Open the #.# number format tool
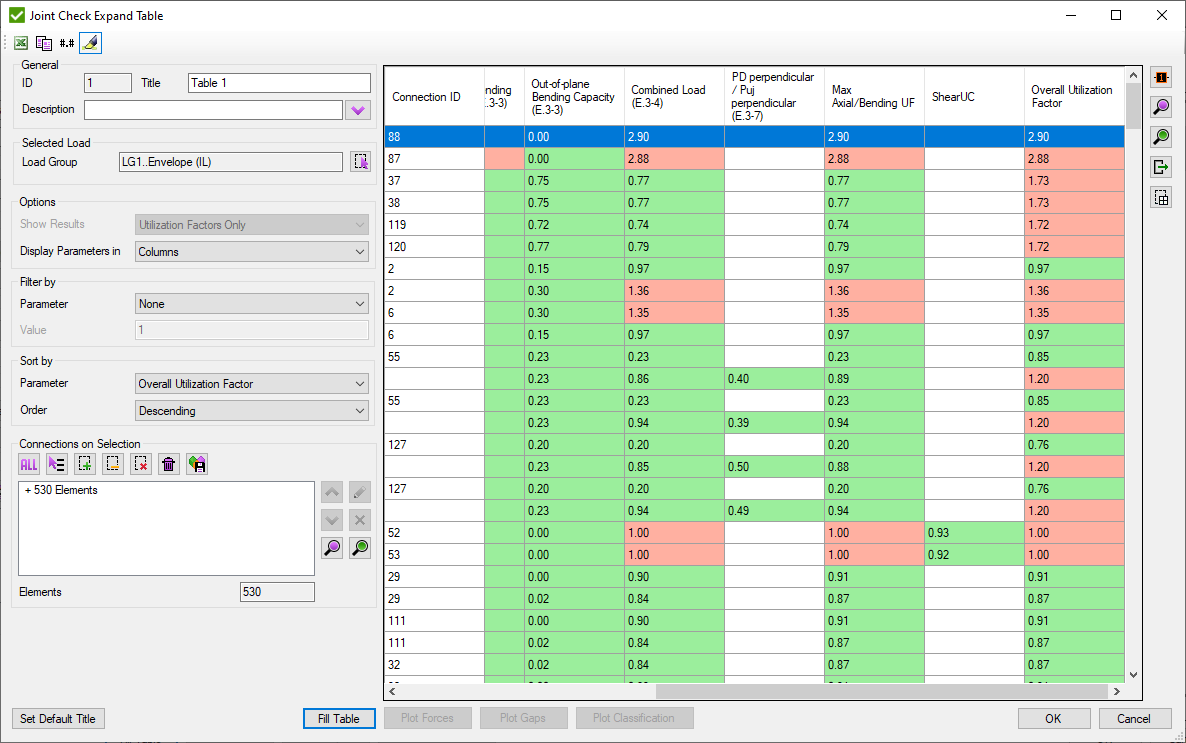 click(67, 43)
